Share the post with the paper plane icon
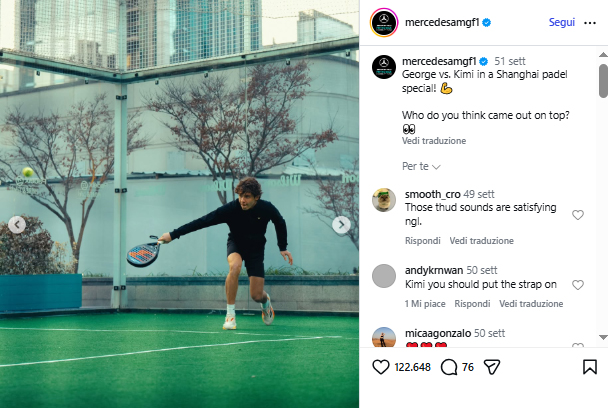The width and height of the screenshot is (612, 408). [x=491, y=367]
